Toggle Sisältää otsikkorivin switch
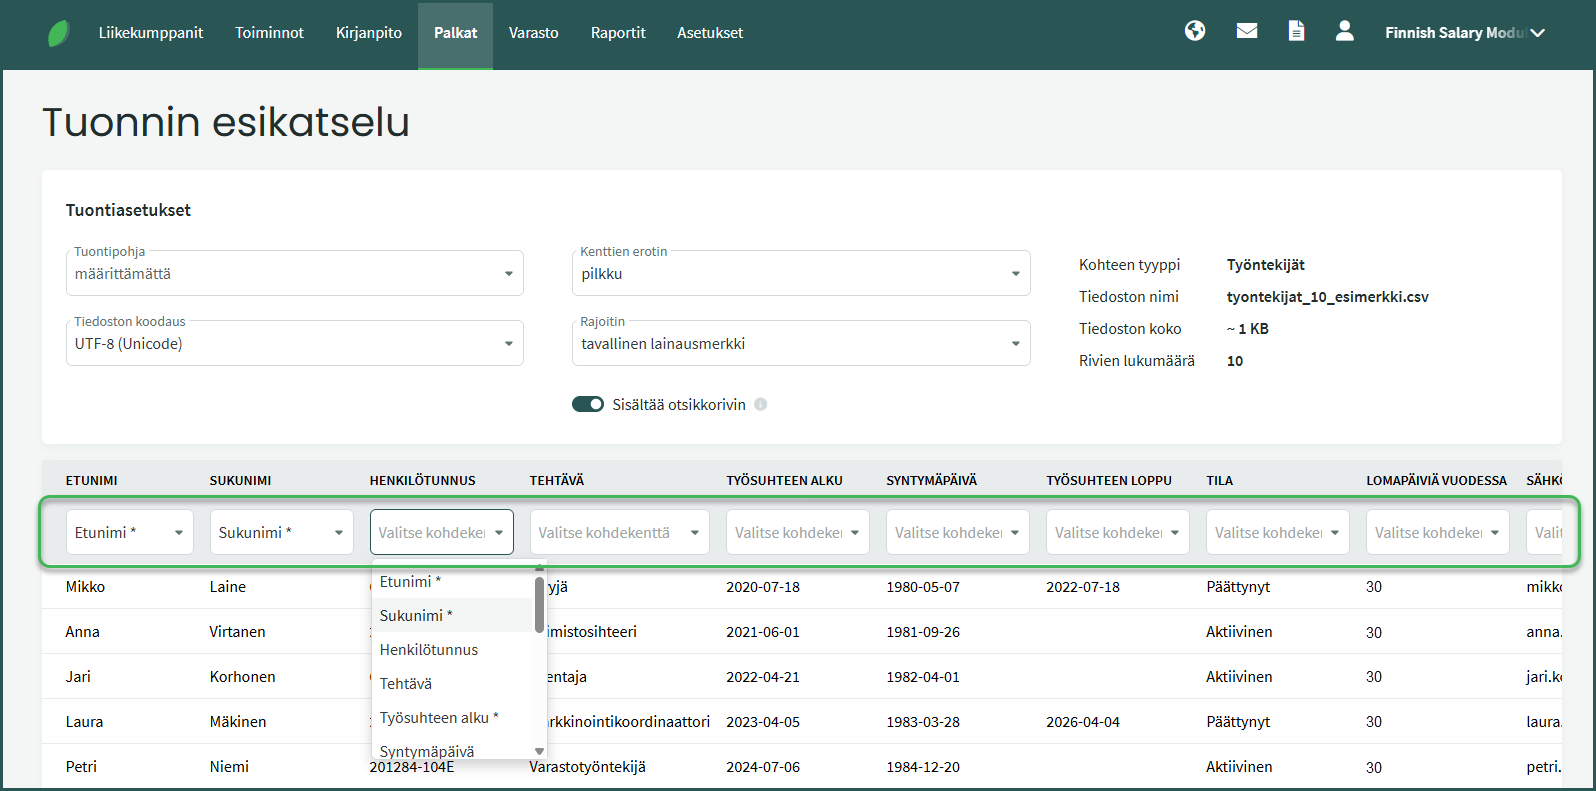1596x791 pixels. [x=588, y=405]
